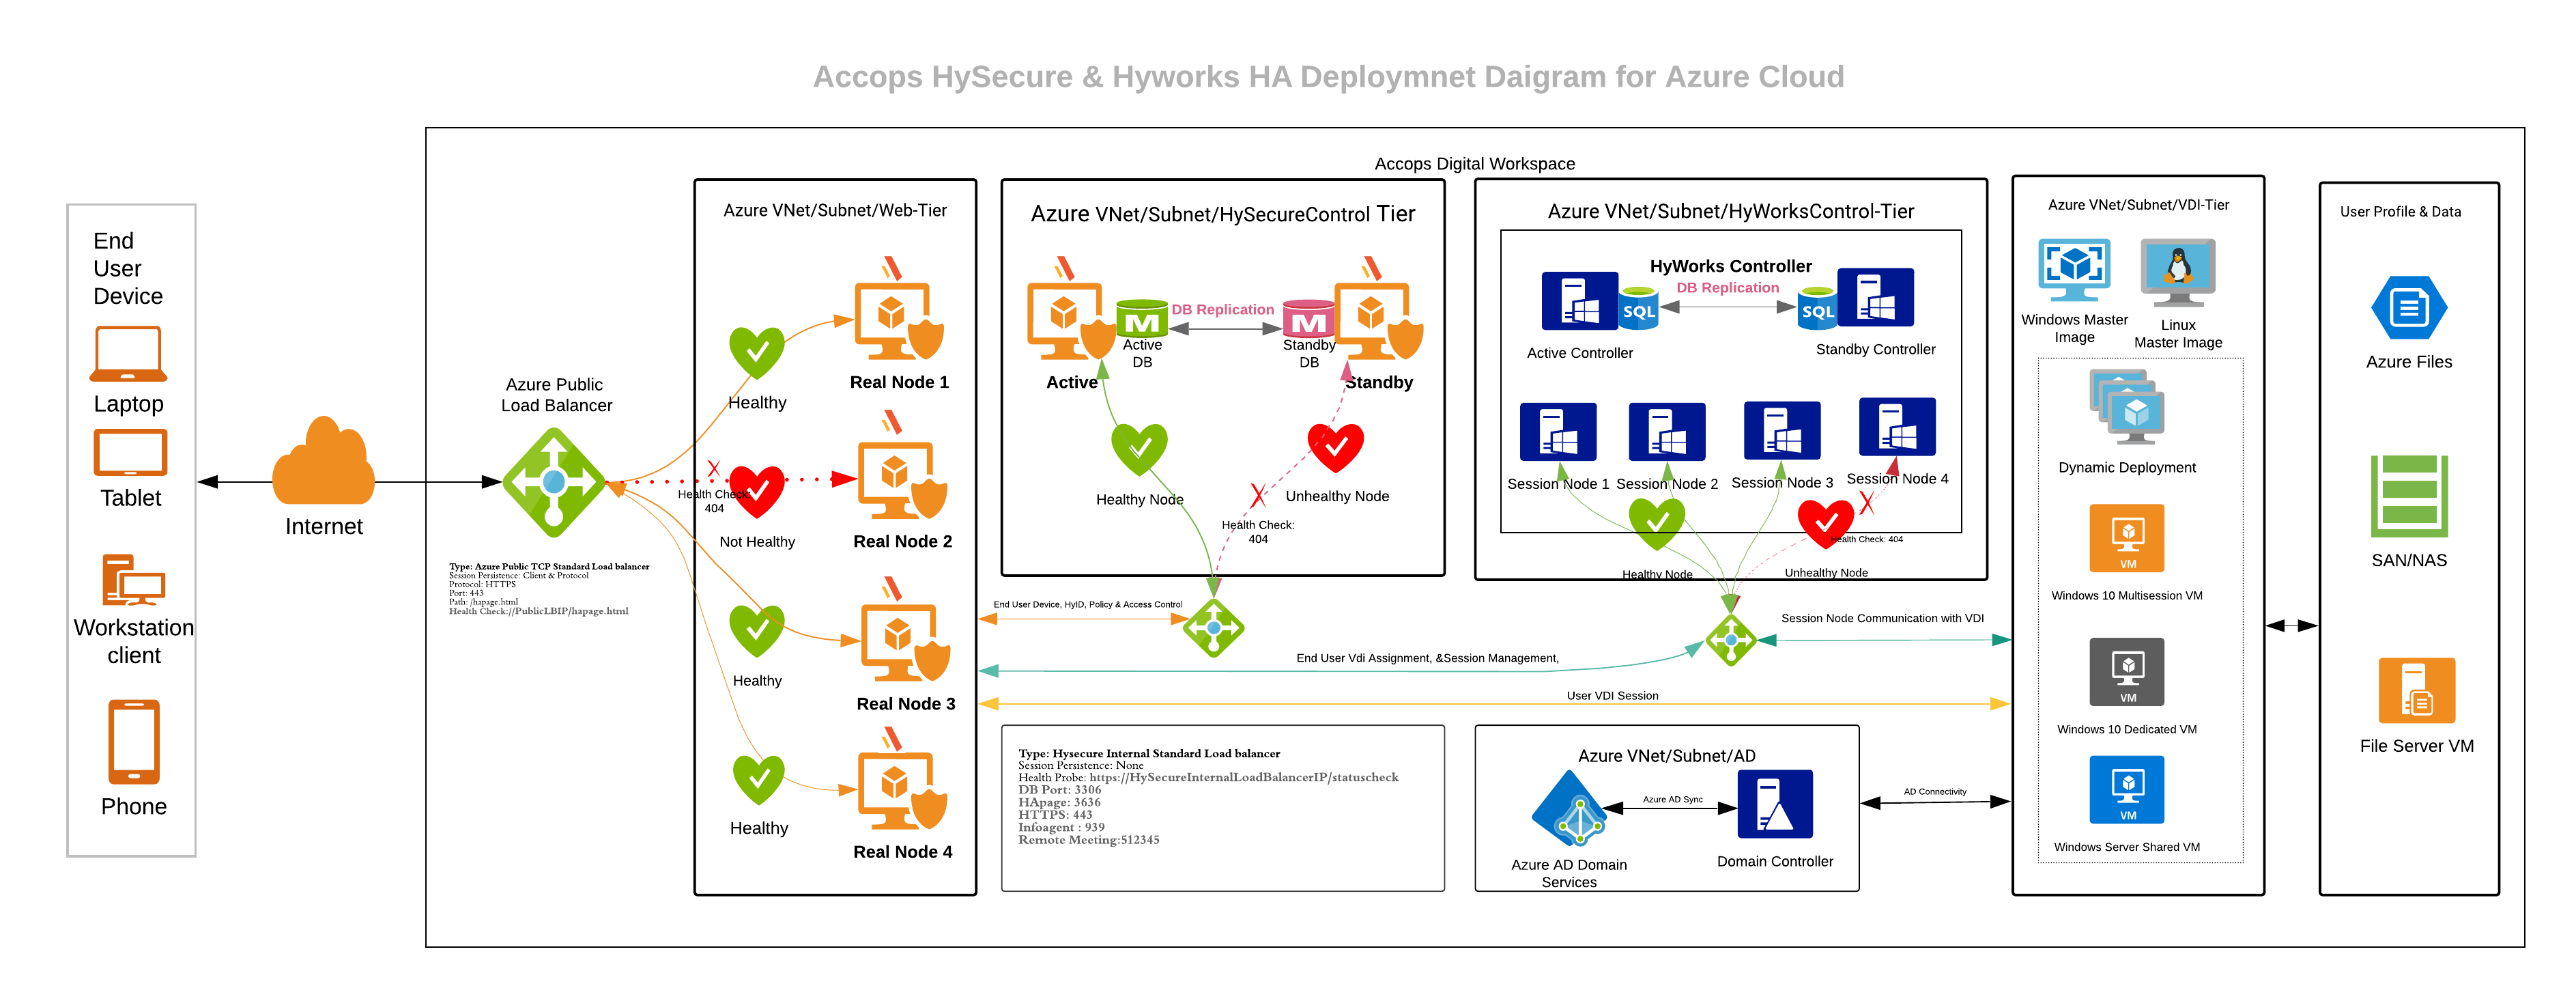Click the Laptop device icon
The width and height of the screenshot is (2576, 999).
128,353
